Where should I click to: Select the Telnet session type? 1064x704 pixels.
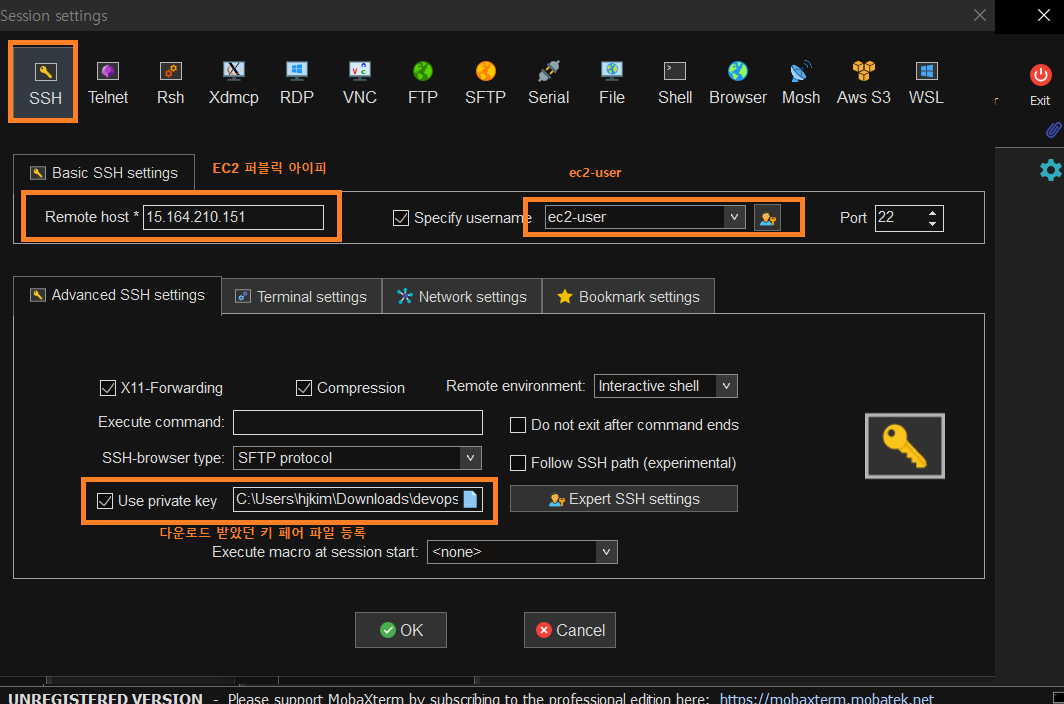tap(108, 83)
